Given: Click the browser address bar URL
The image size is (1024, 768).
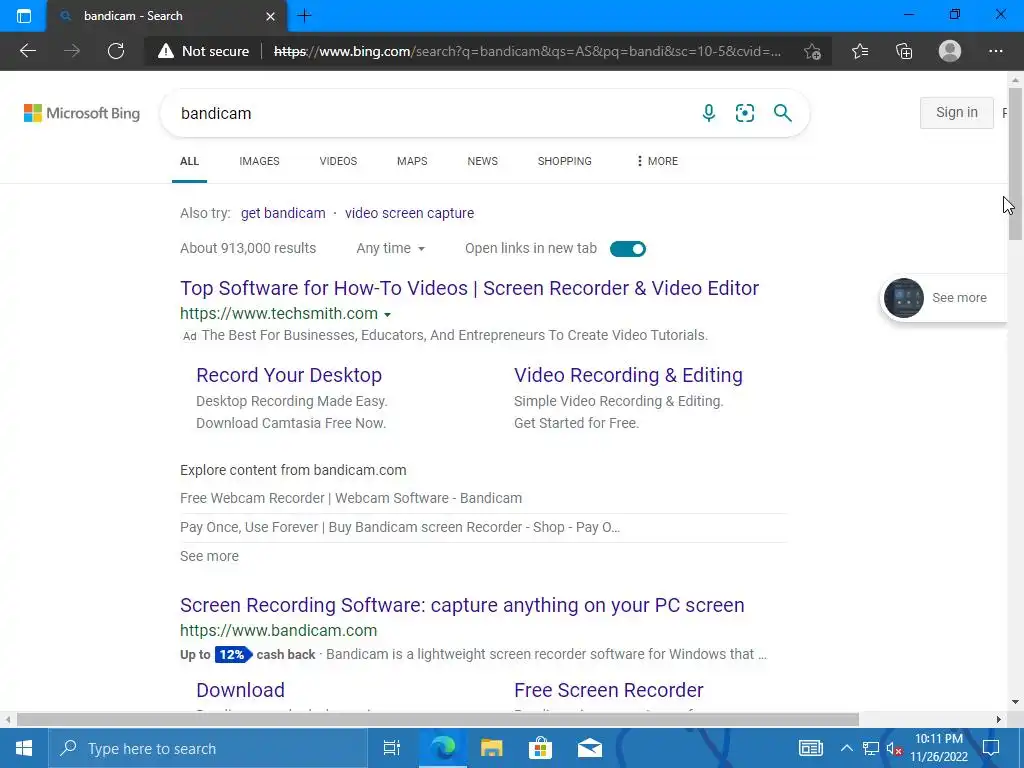Looking at the screenshot, I should pyautogui.click(x=527, y=51).
